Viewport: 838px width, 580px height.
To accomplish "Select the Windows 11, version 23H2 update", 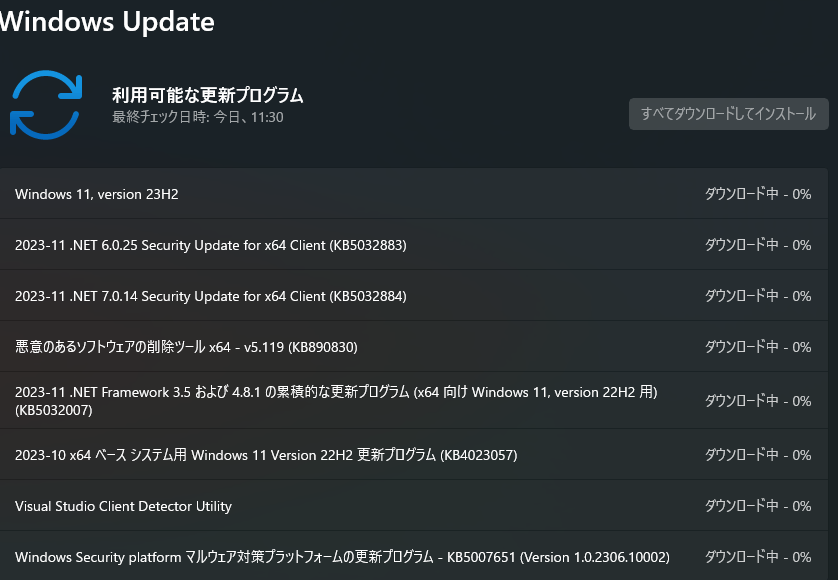I will pyautogui.click(x=414, y=194).
